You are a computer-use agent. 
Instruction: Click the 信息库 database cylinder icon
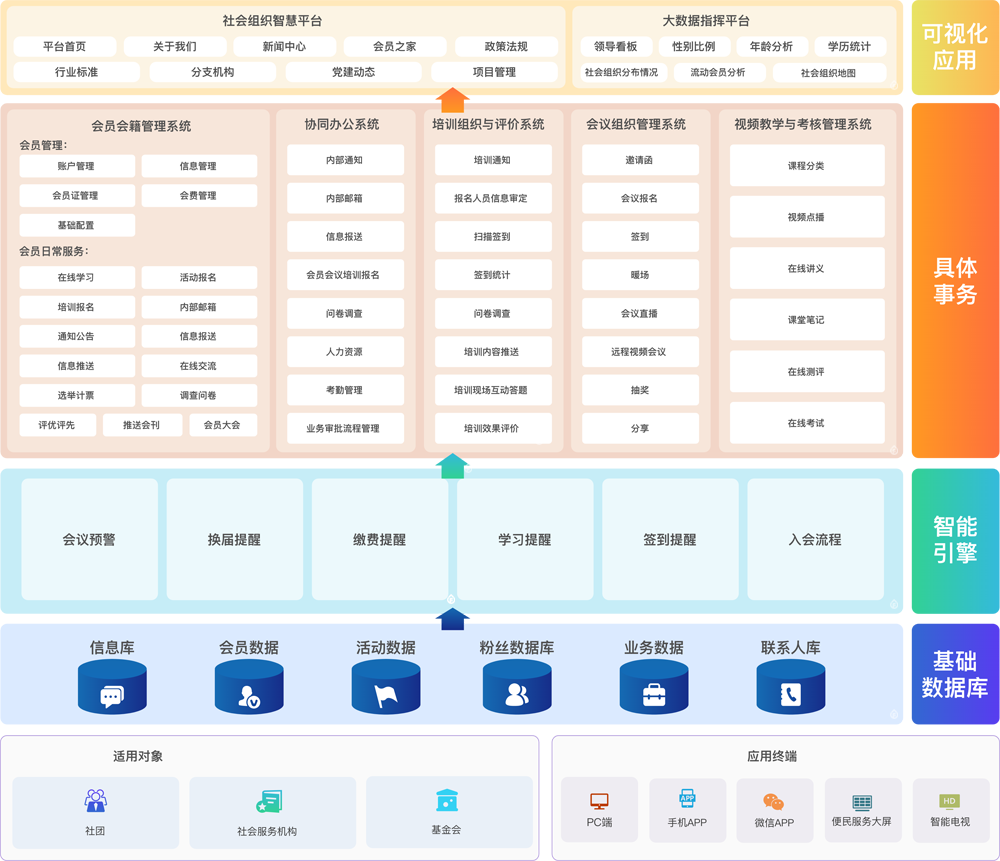pyautogui.click(x=112, y=687)
